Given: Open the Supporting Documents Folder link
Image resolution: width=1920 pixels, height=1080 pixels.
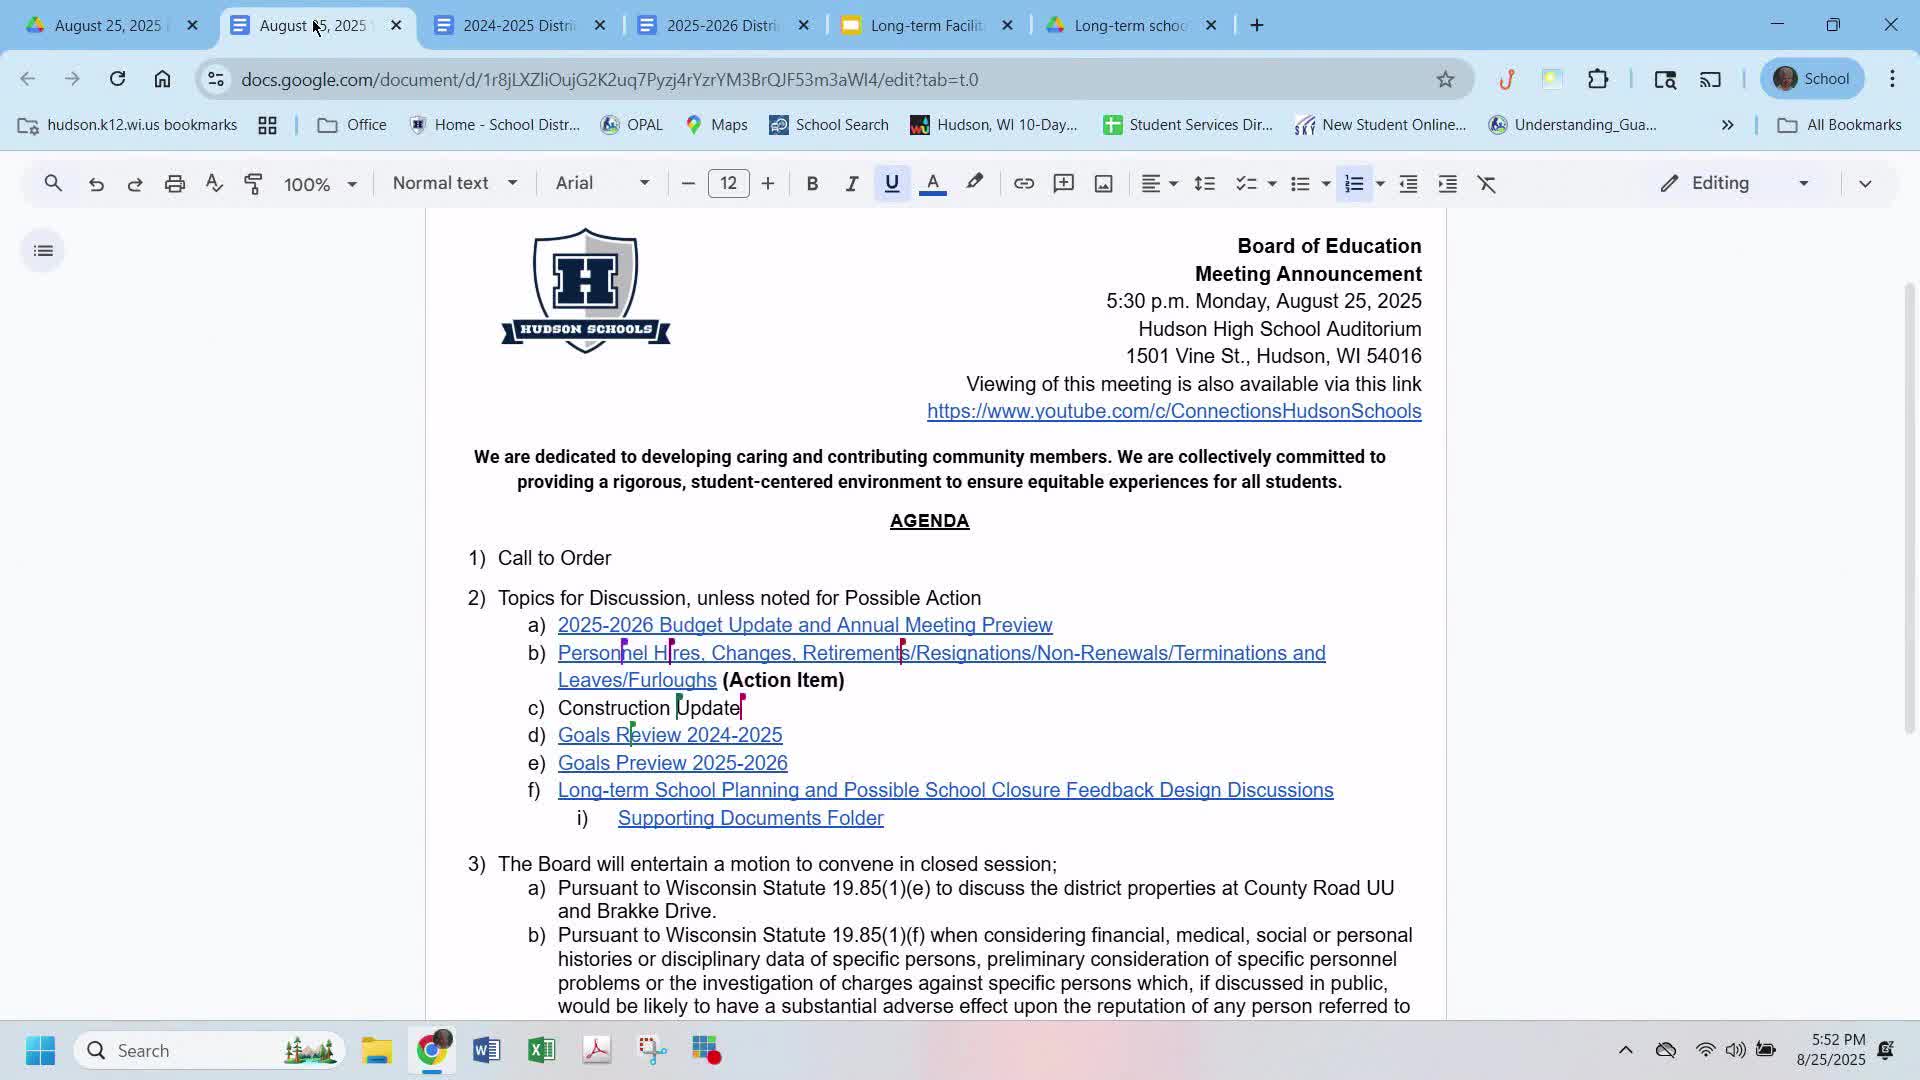Looking at the screenshot, I should click(x=750, y=818).
